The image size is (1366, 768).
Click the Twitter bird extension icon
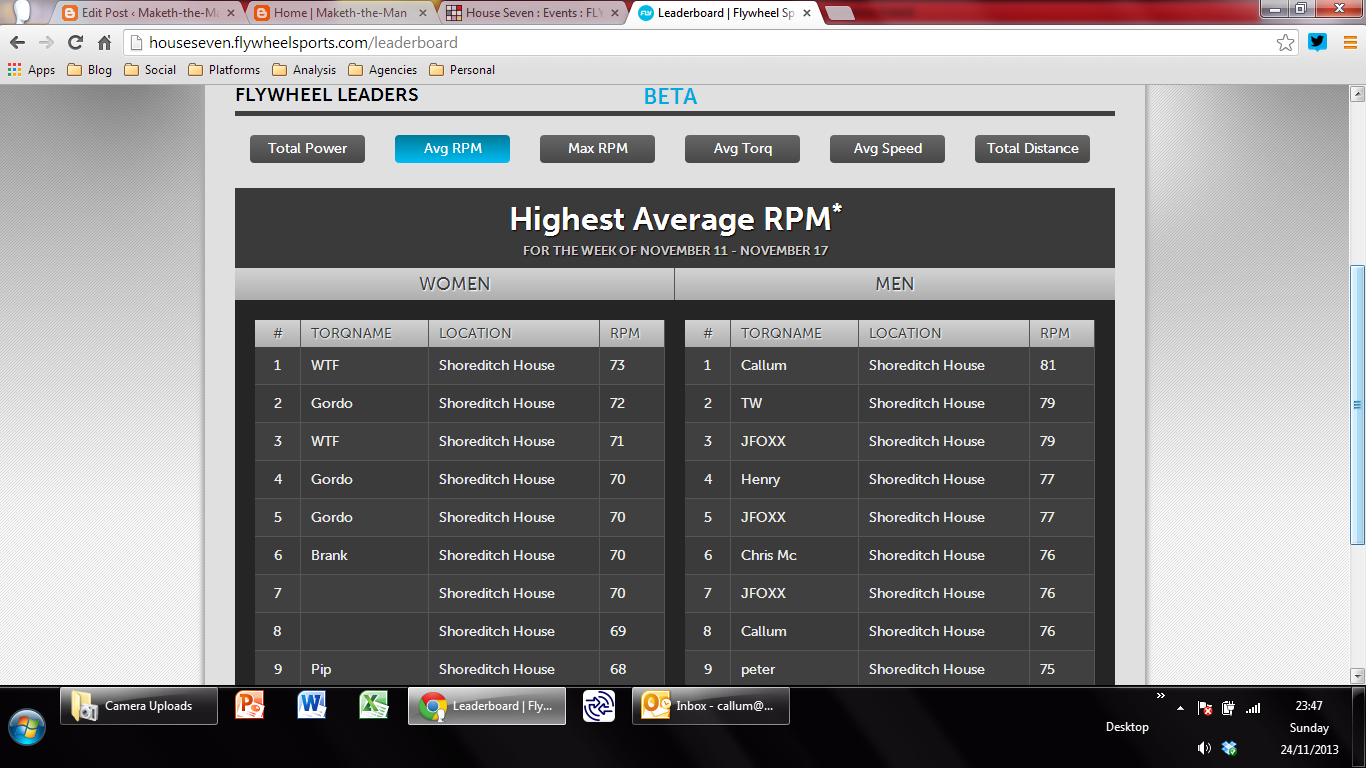[x=1317, y=42]
